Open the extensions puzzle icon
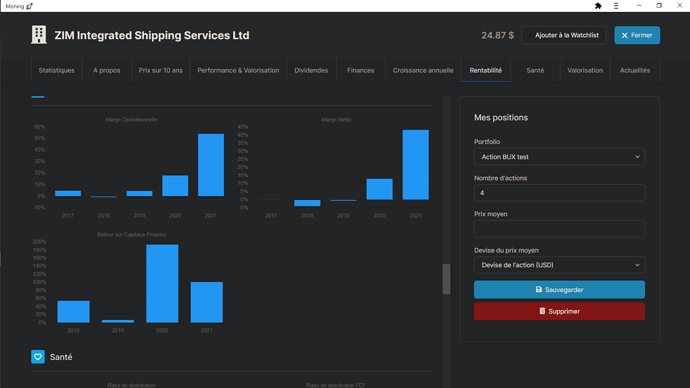Screen dimensions: 690x388 [x=598, y=6]
